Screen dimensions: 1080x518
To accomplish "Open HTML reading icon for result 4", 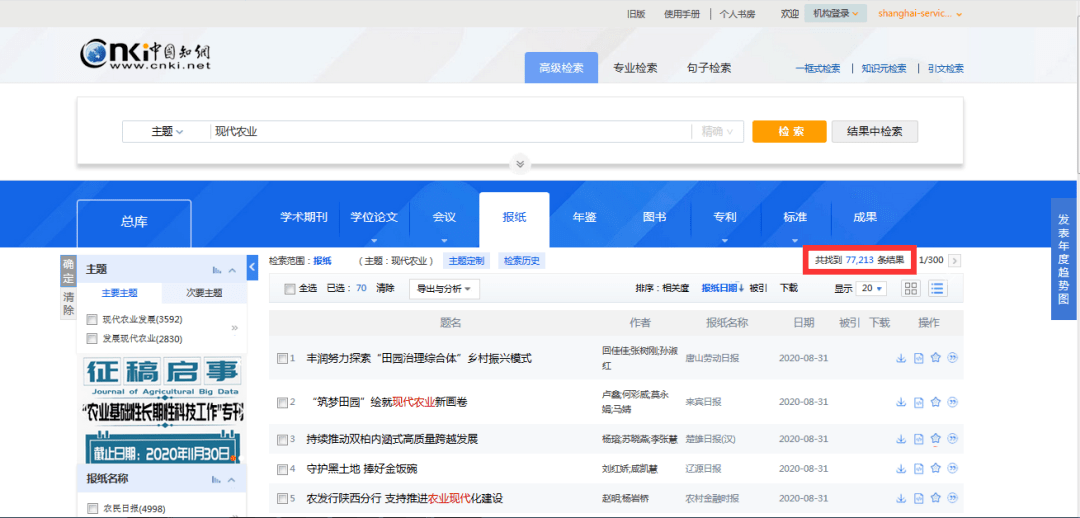I will click(919, 468).
